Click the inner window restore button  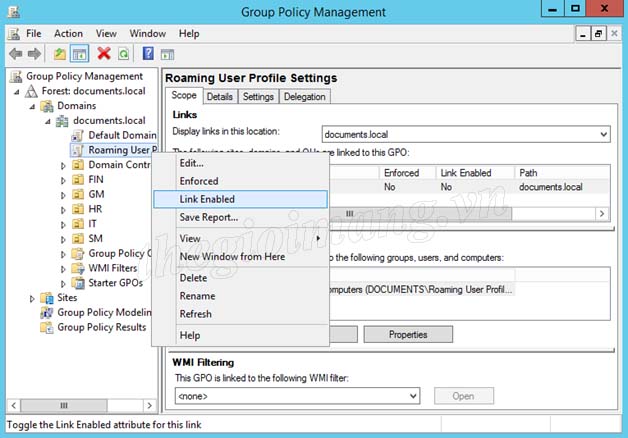(598, 34)
